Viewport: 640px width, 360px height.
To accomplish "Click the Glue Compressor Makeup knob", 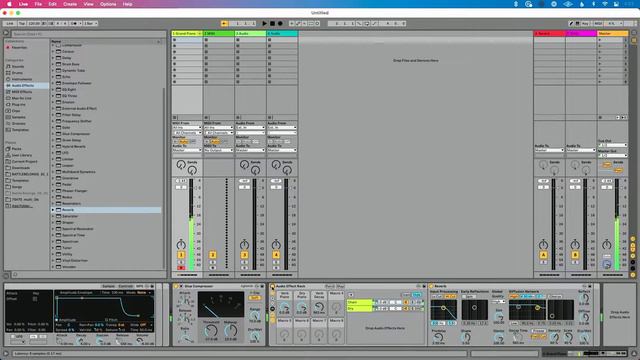I will coord(231,331).
